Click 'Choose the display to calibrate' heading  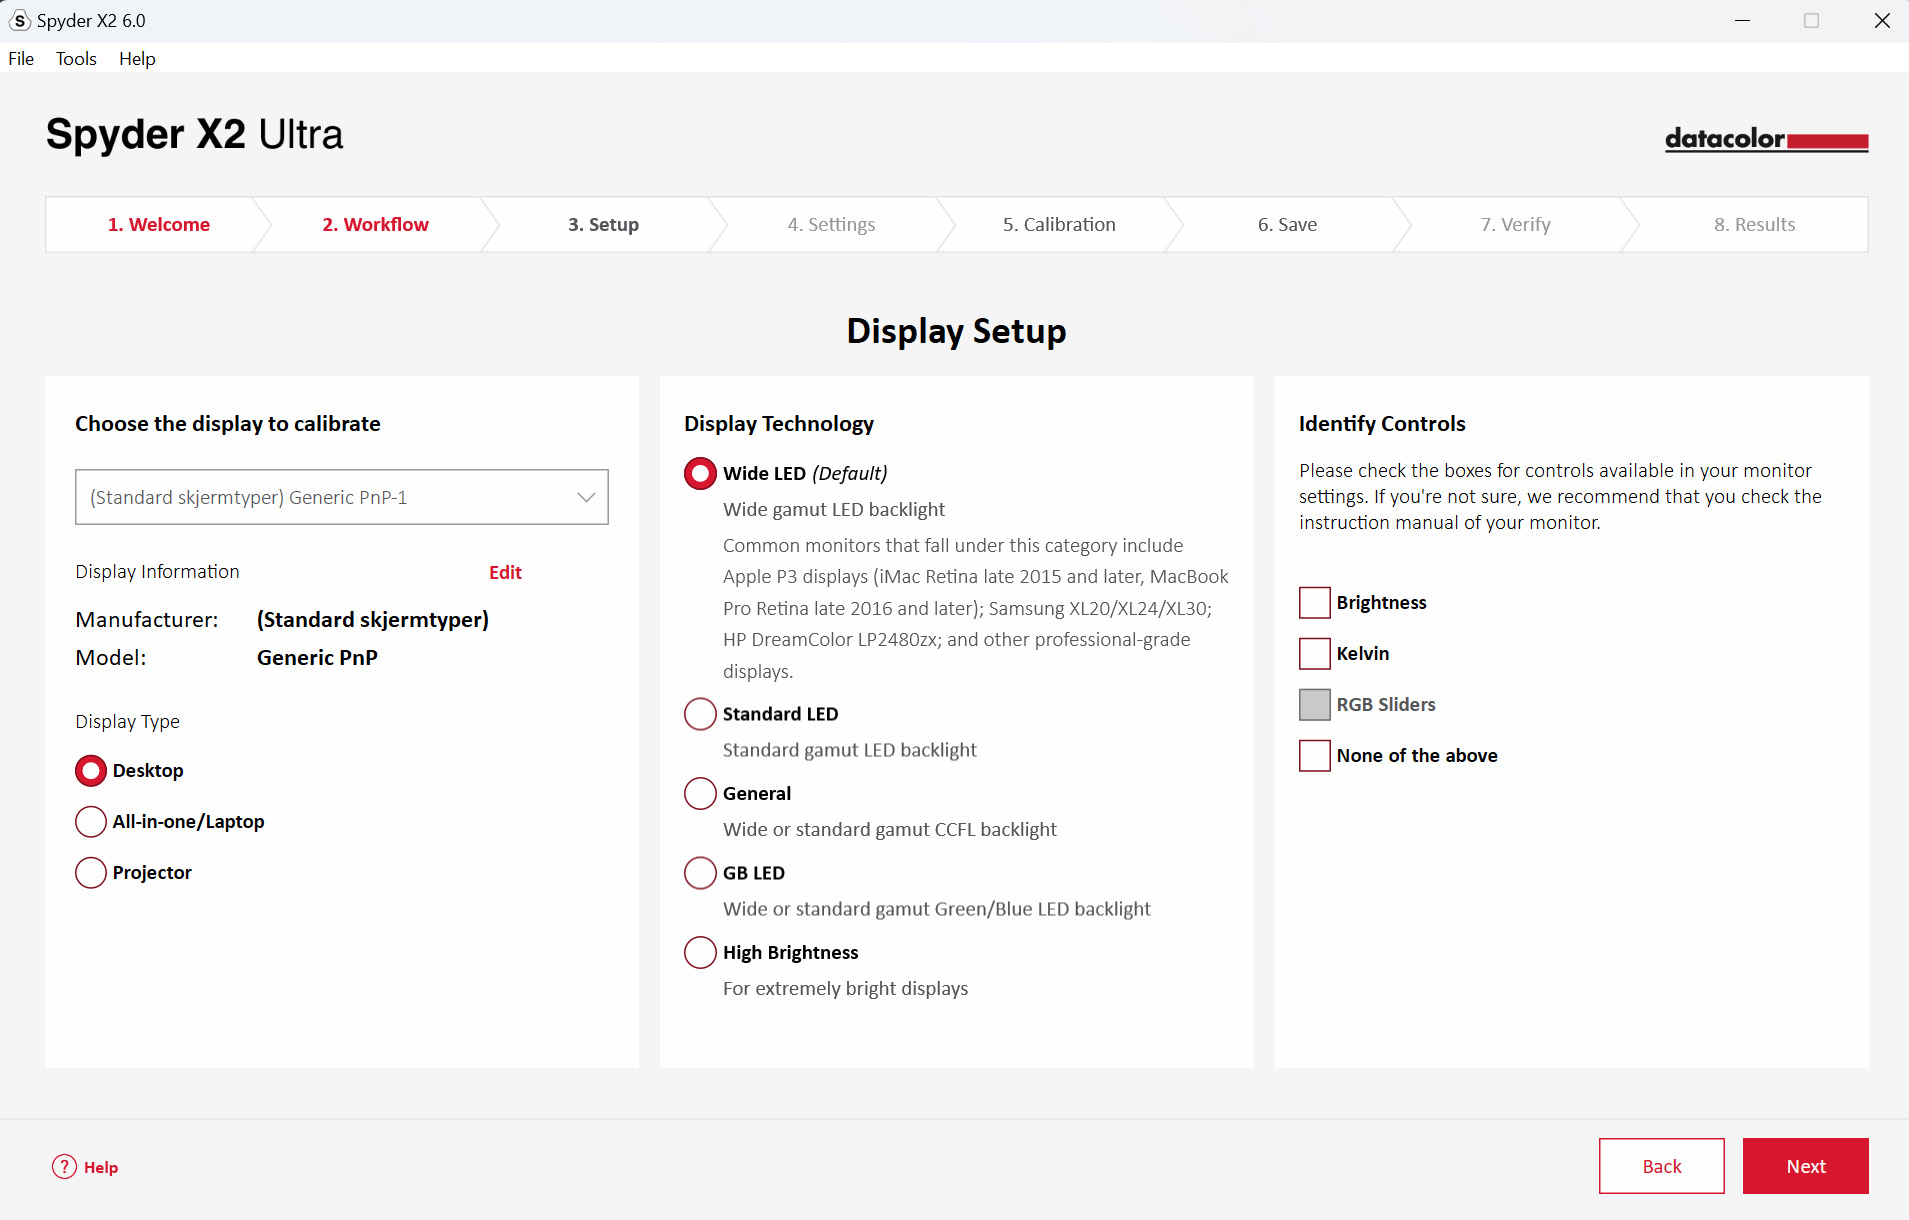[228, 424]
